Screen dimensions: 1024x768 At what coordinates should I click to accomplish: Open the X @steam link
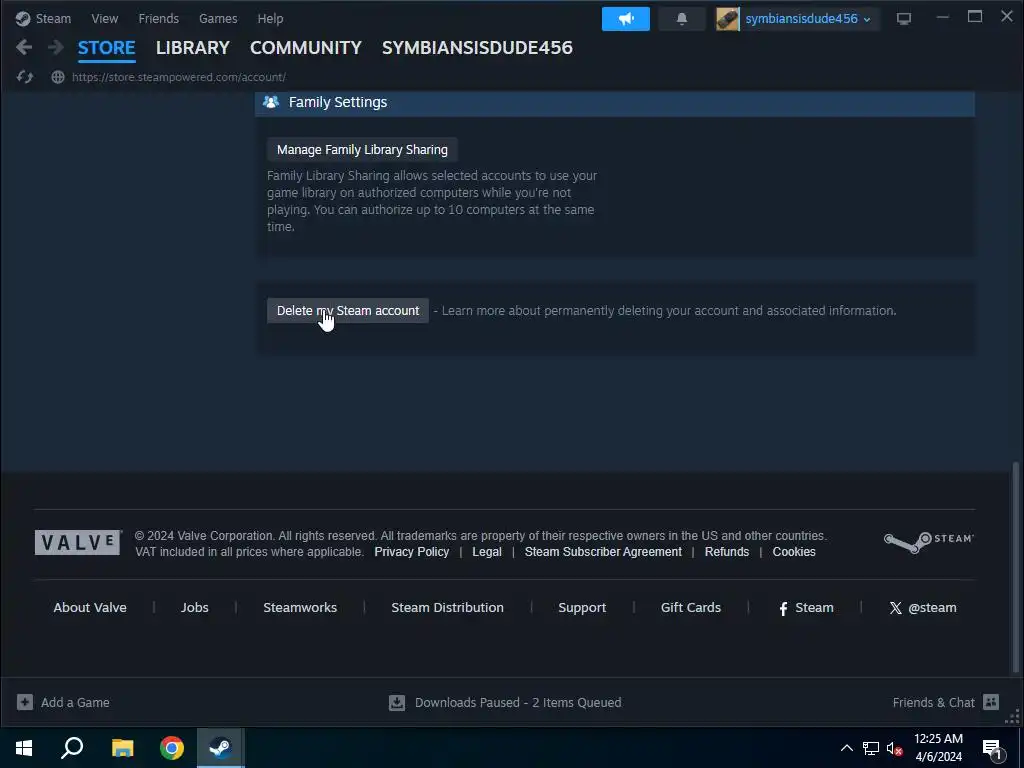tap(923, 607)
